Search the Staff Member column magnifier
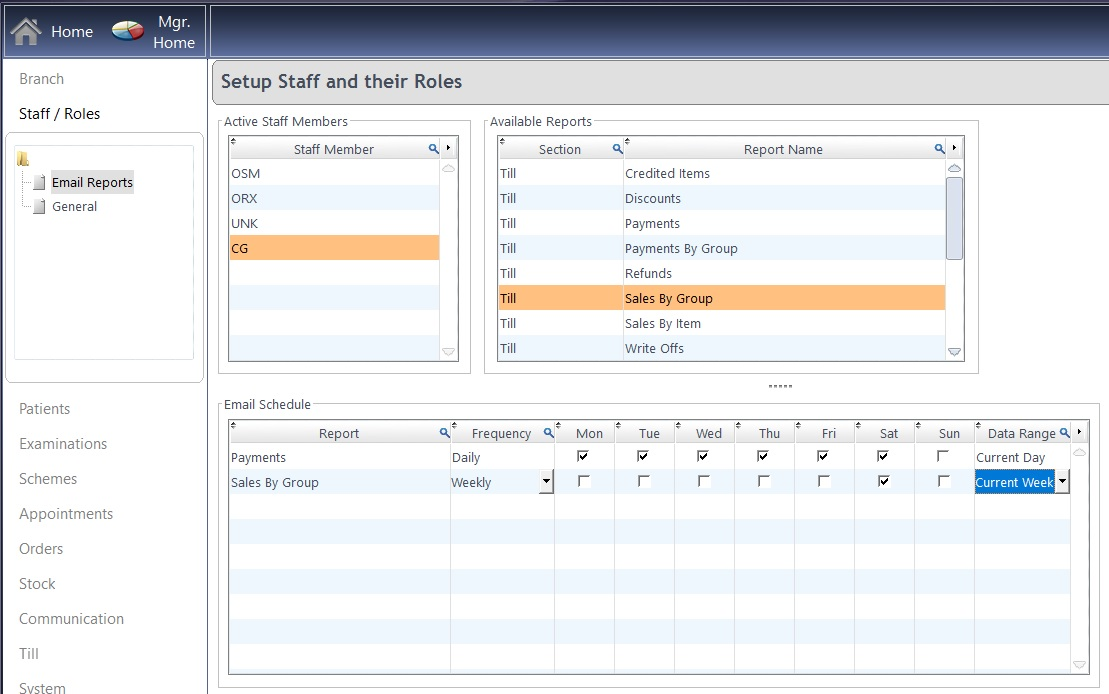 [x=434, y=149]
